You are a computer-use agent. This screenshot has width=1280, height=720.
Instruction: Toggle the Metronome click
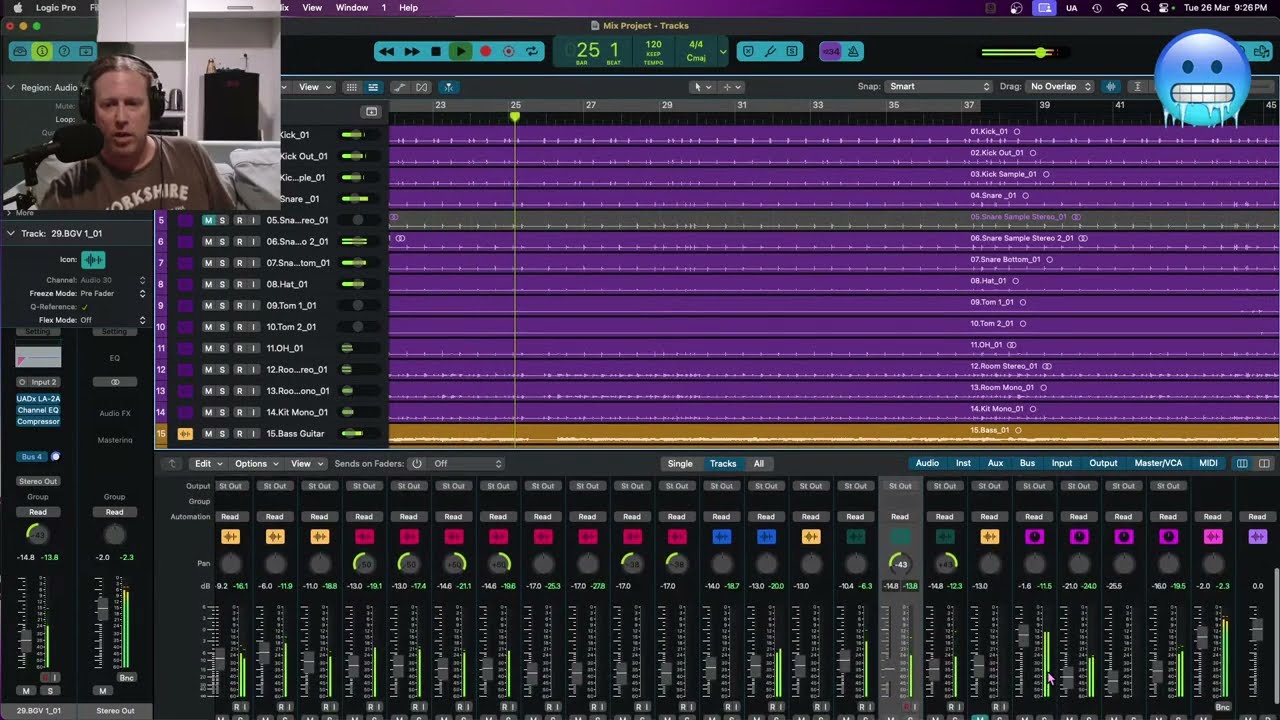pos(854,51)
